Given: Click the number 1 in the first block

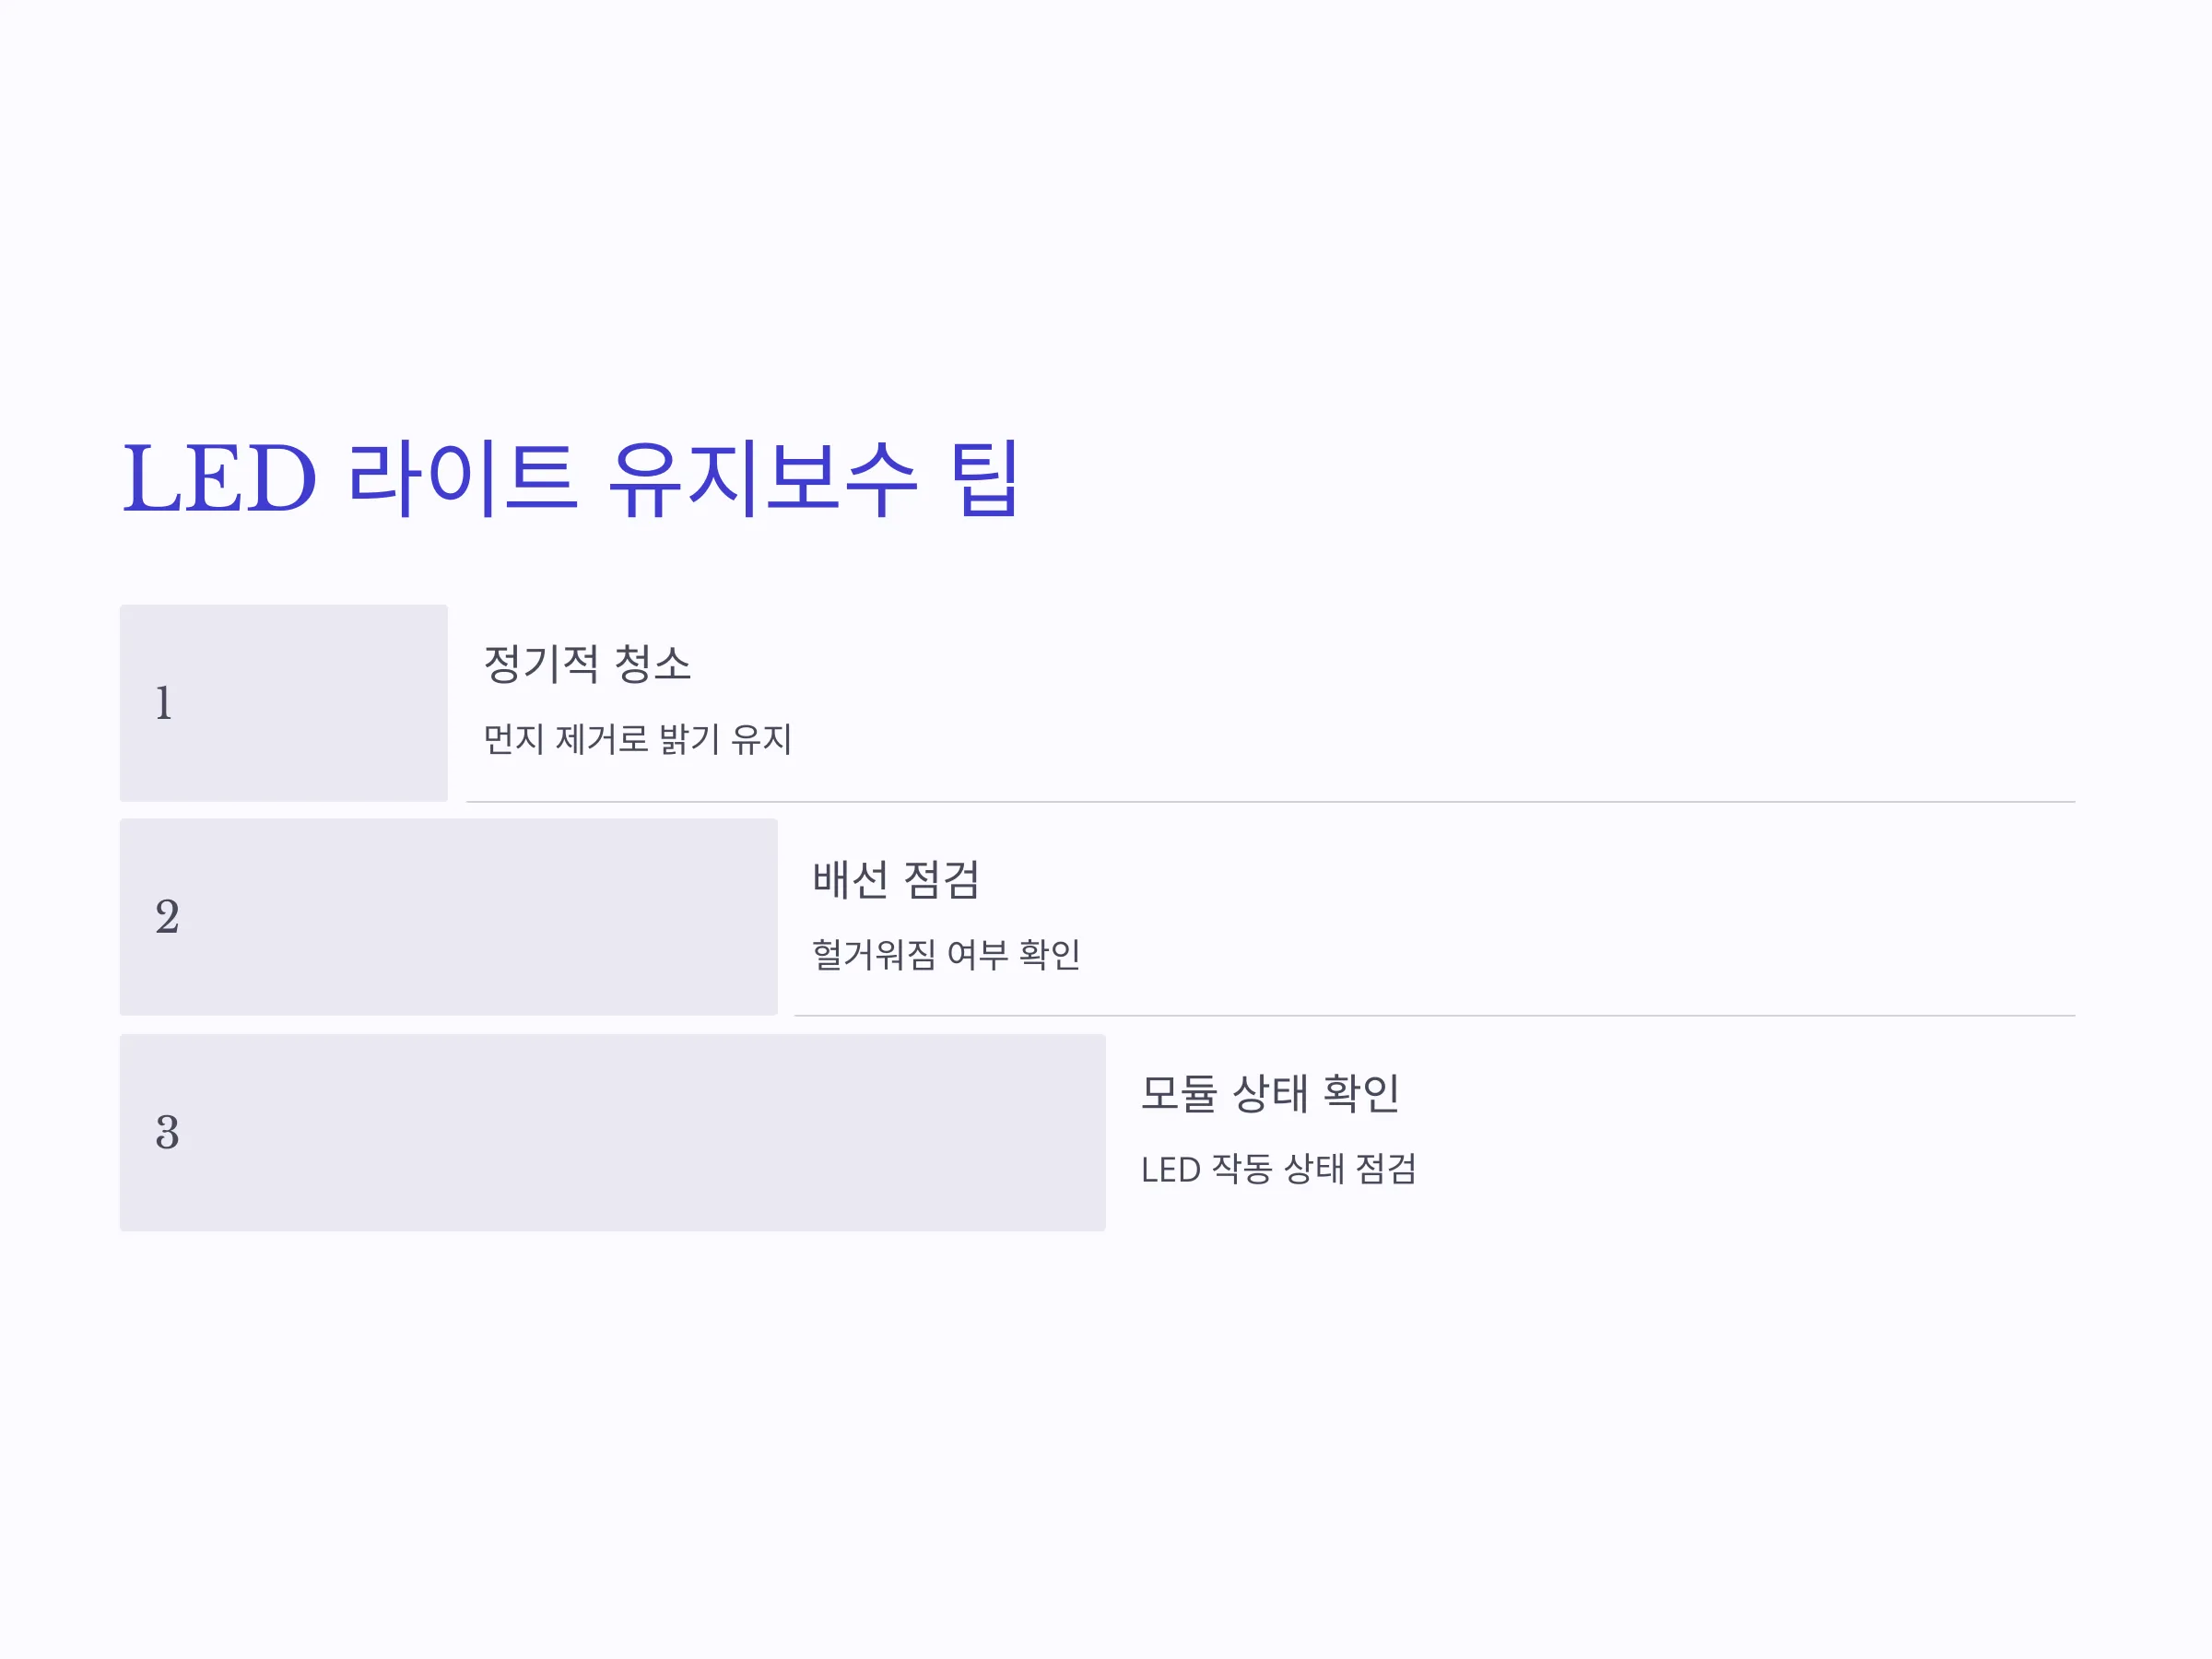Looking at the screenshot, I should coord(164,703).
